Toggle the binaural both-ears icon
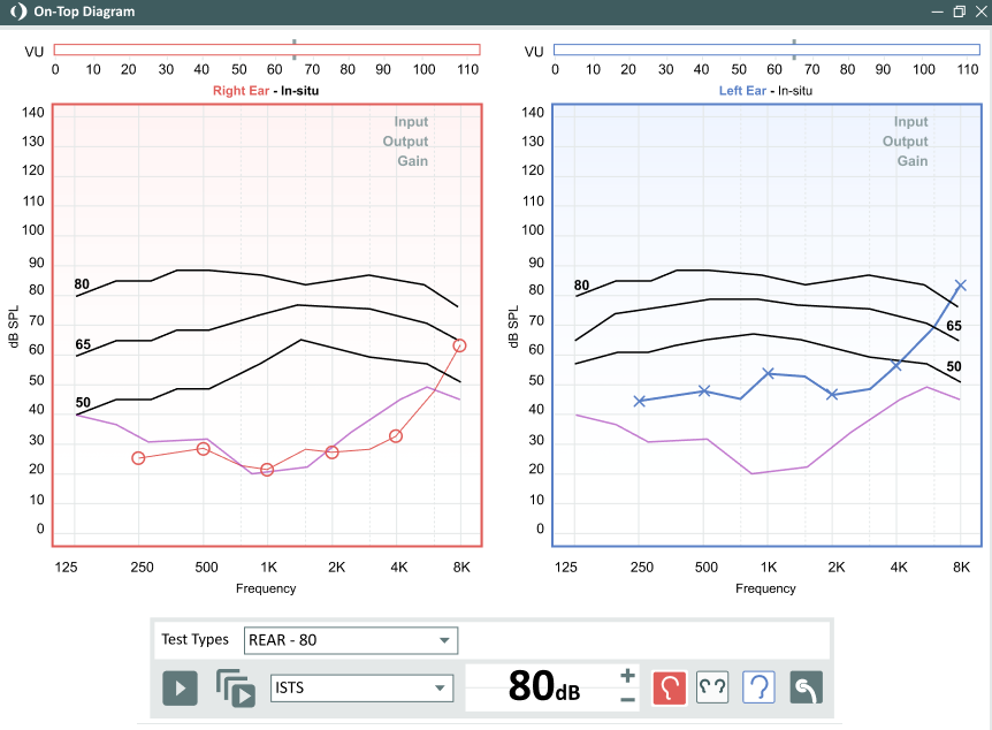 click(x=712, y=688)
